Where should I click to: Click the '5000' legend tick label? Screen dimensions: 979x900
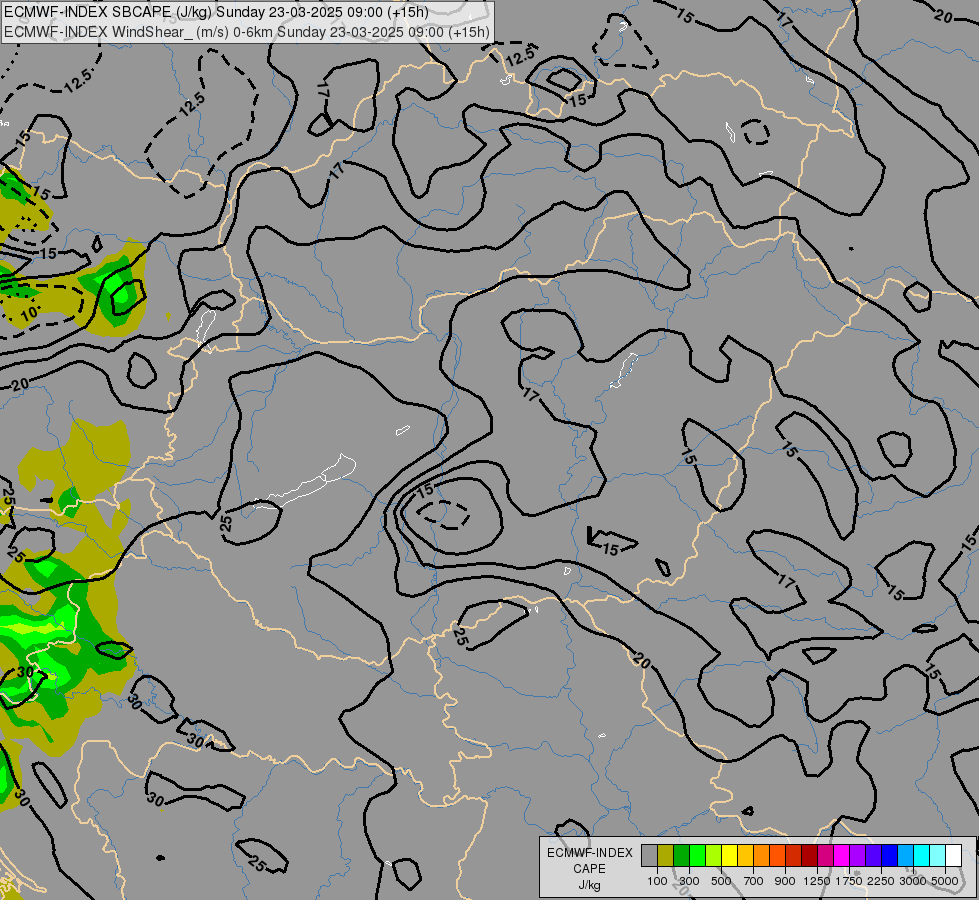(x=945, y=881)
